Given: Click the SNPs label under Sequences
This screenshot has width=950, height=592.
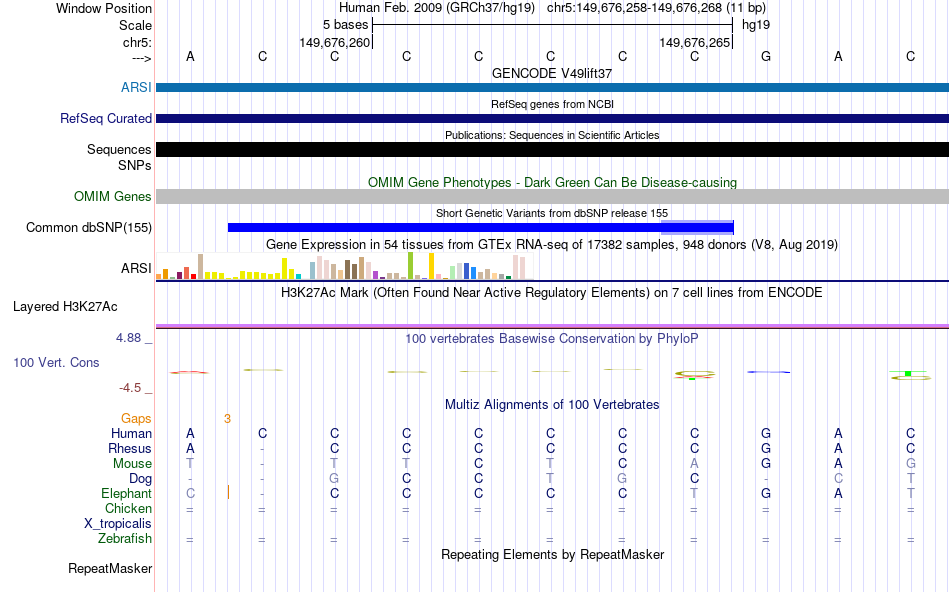Looking at the screenshot, I should (x=135, y=165).
